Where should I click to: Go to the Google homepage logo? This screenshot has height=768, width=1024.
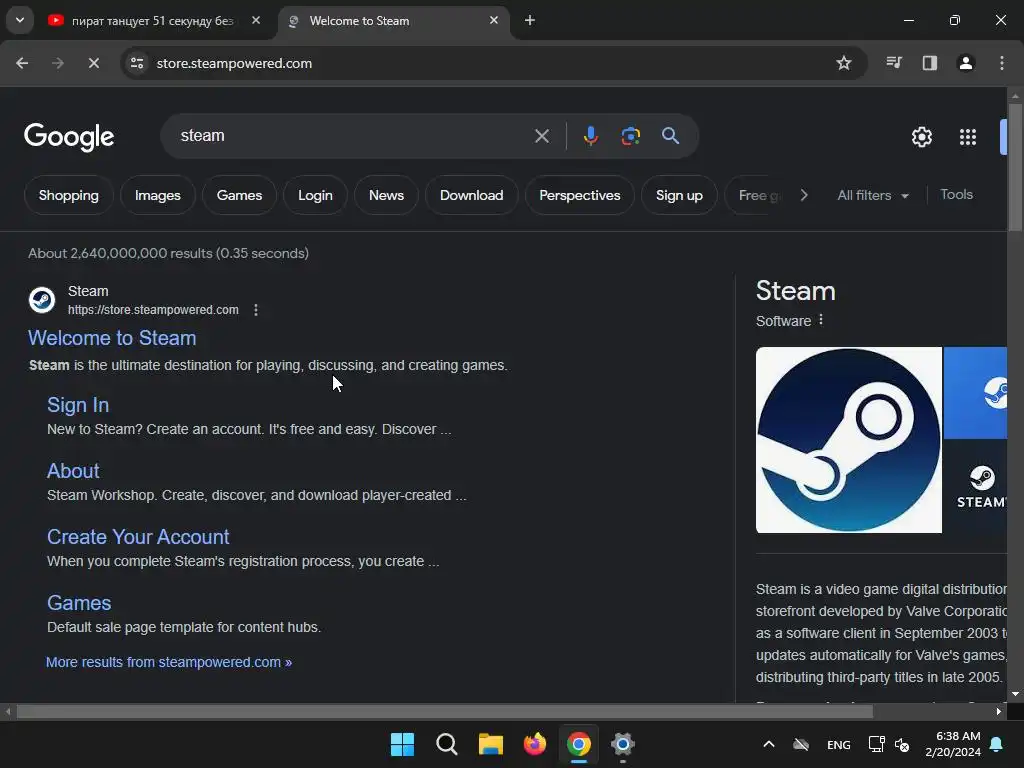pyautogui.click(x=69, y=136)
